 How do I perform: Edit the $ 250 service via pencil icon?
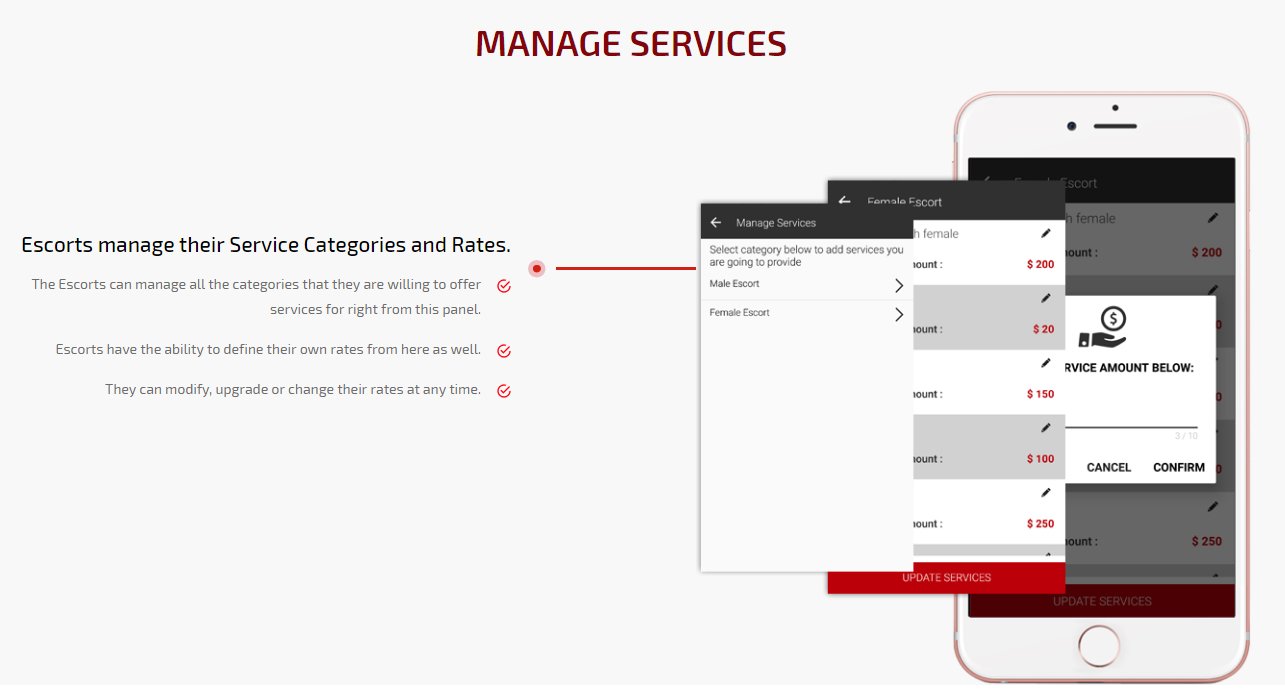(x=1046, y=492)
